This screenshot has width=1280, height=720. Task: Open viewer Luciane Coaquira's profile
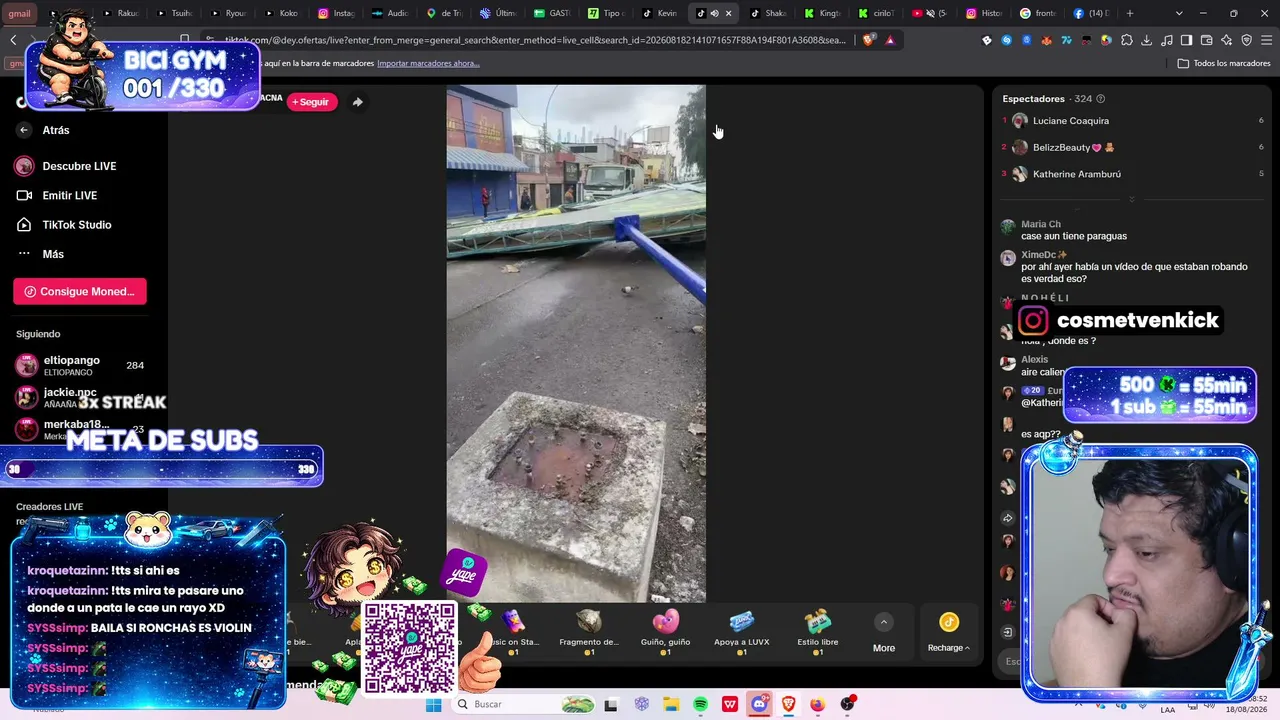coord(1070,121)
